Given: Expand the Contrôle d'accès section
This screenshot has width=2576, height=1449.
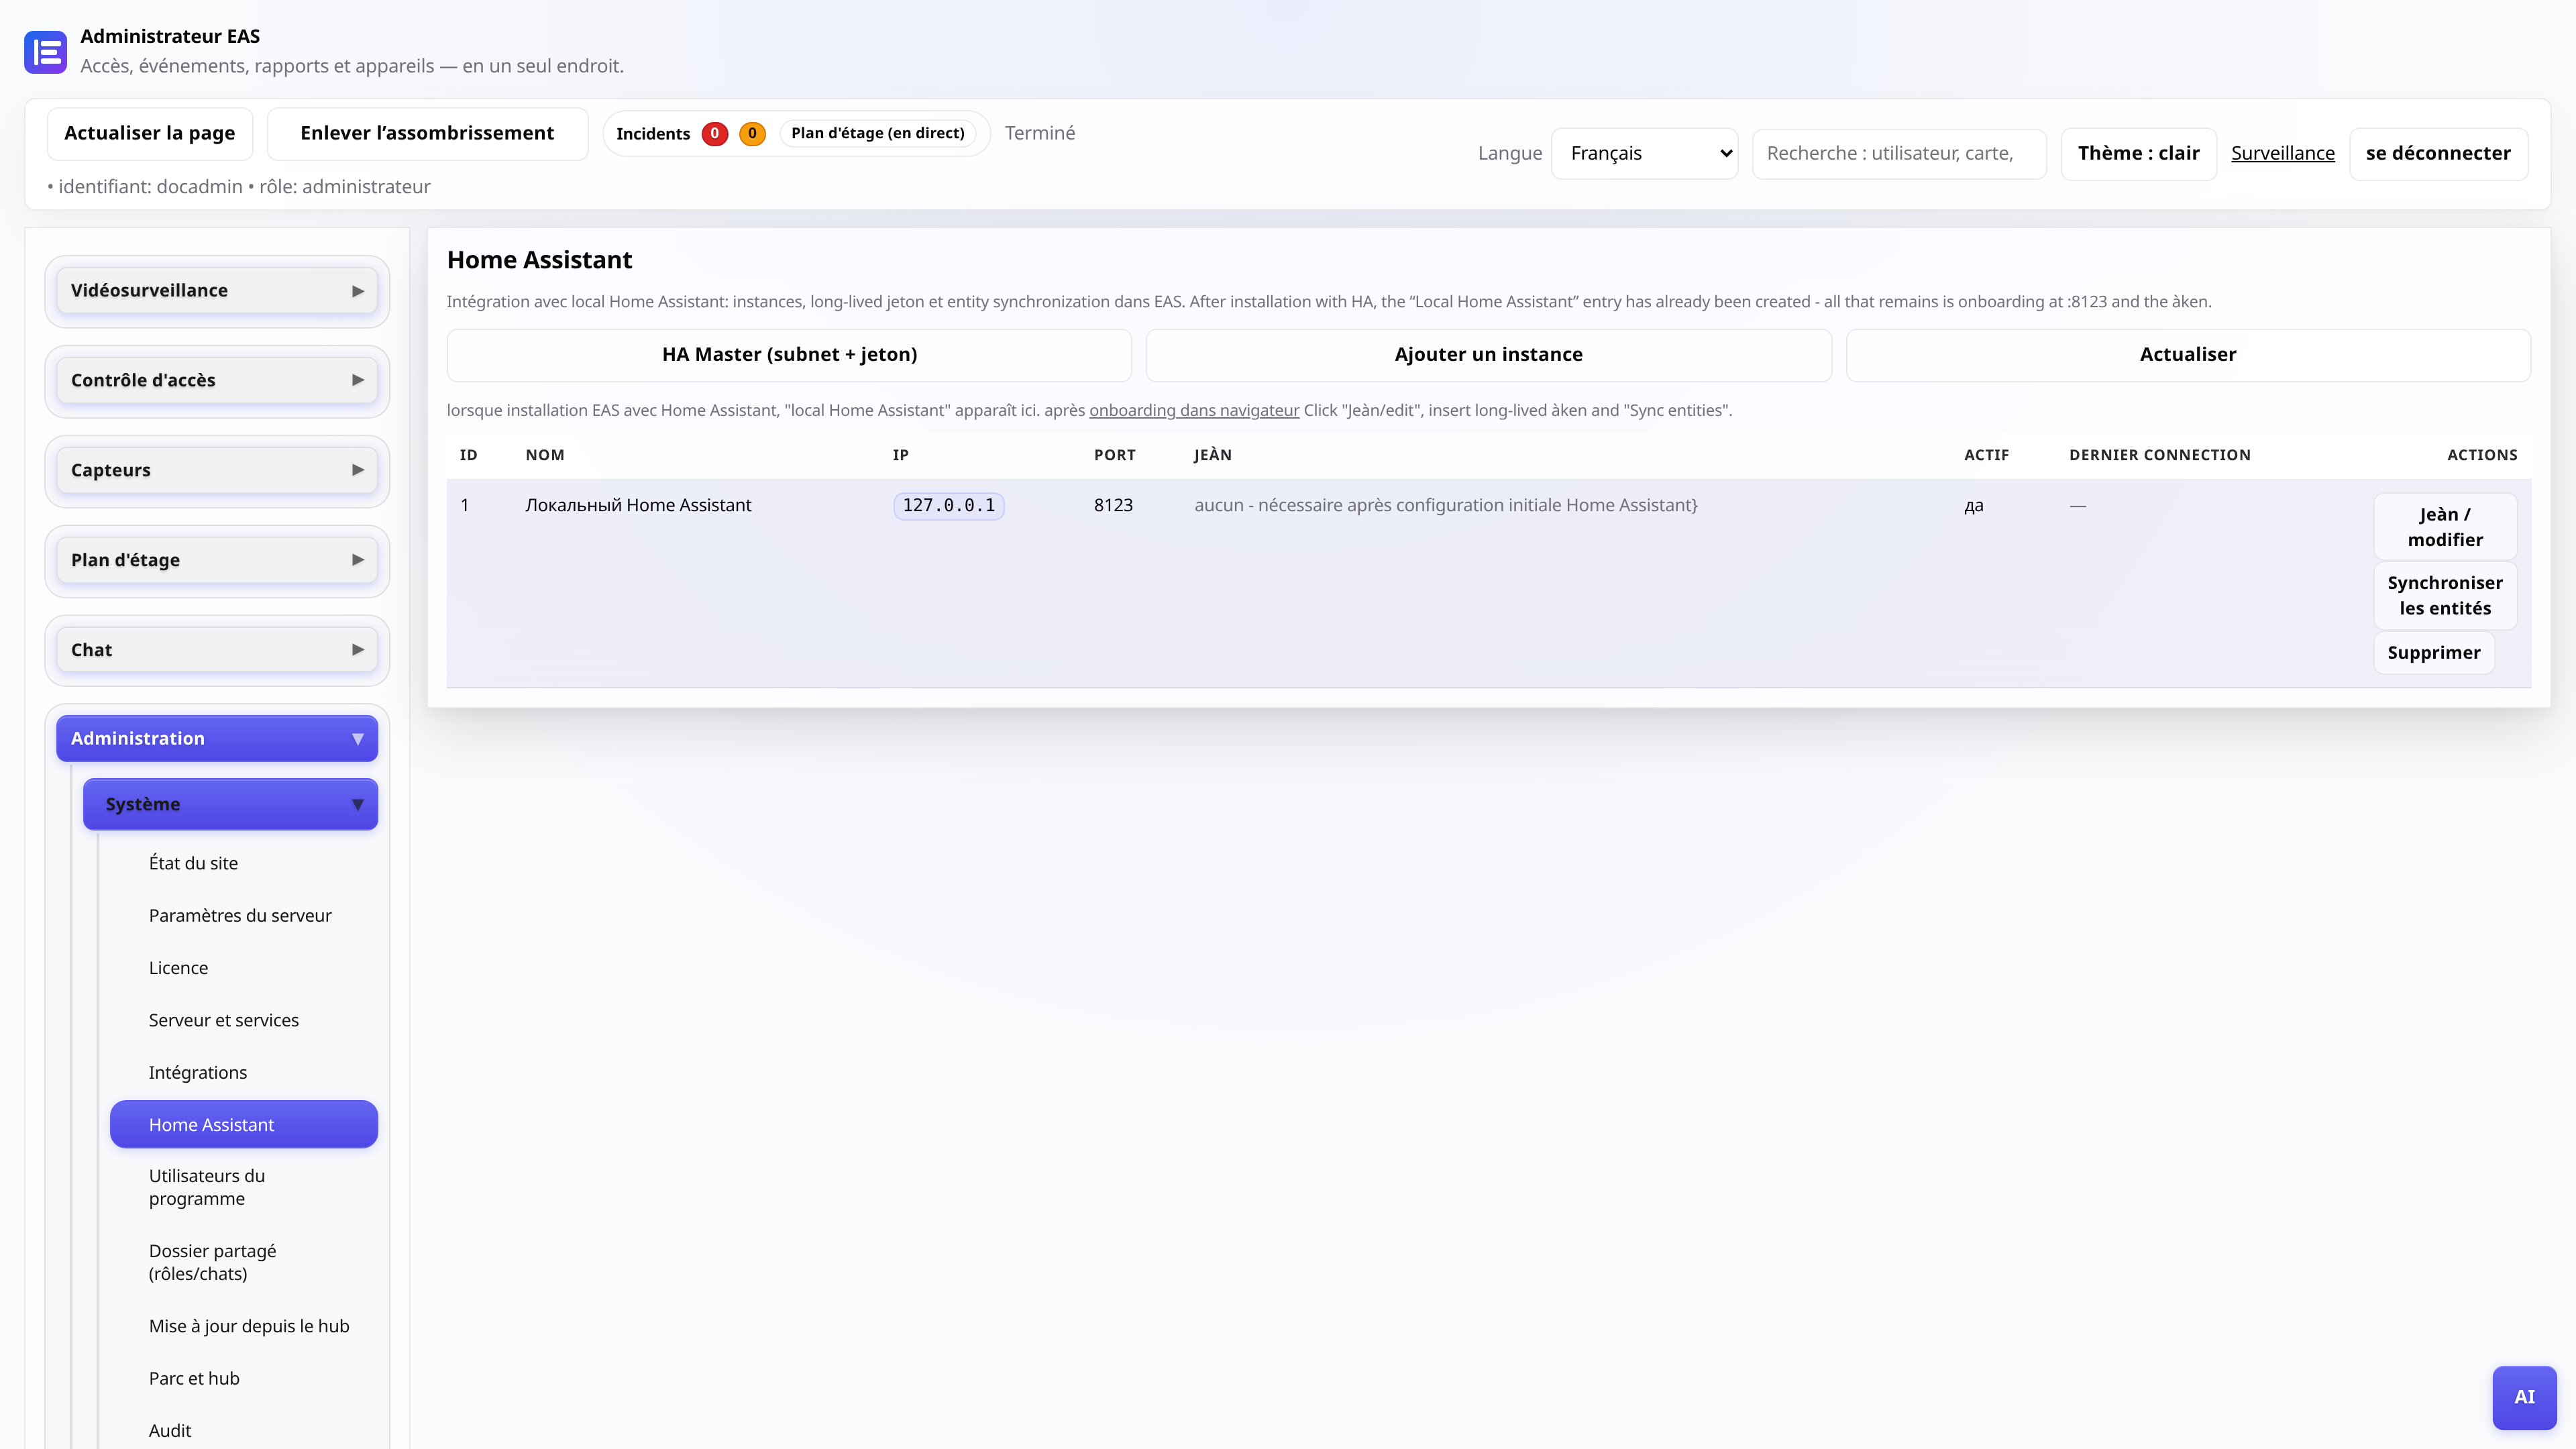Looking at the screenshot, I should [x=217, y=380].
